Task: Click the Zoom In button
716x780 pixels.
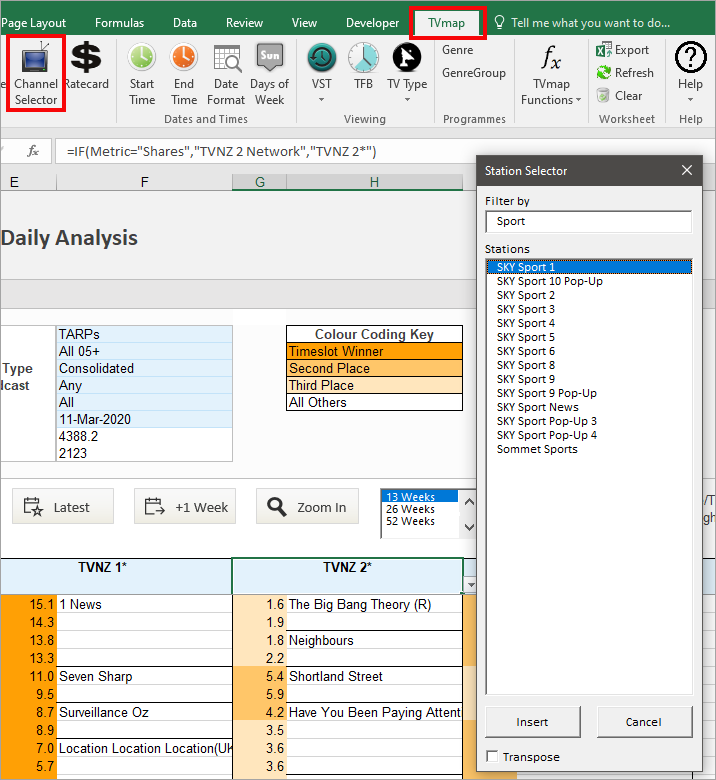Action: [x=307, y=506]
